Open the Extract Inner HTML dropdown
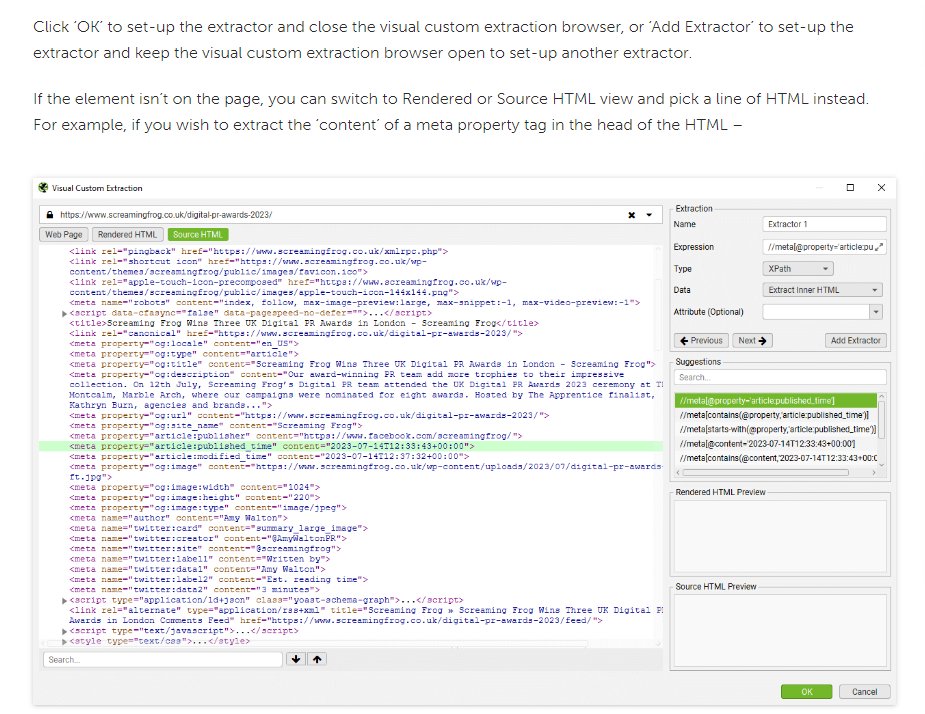Image resolution: width=925 pixels, height=714 pixels. tap(822, 290)
